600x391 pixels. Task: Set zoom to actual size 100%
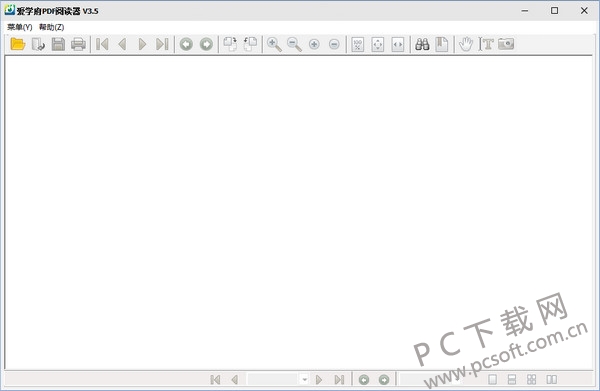(357, 44)
